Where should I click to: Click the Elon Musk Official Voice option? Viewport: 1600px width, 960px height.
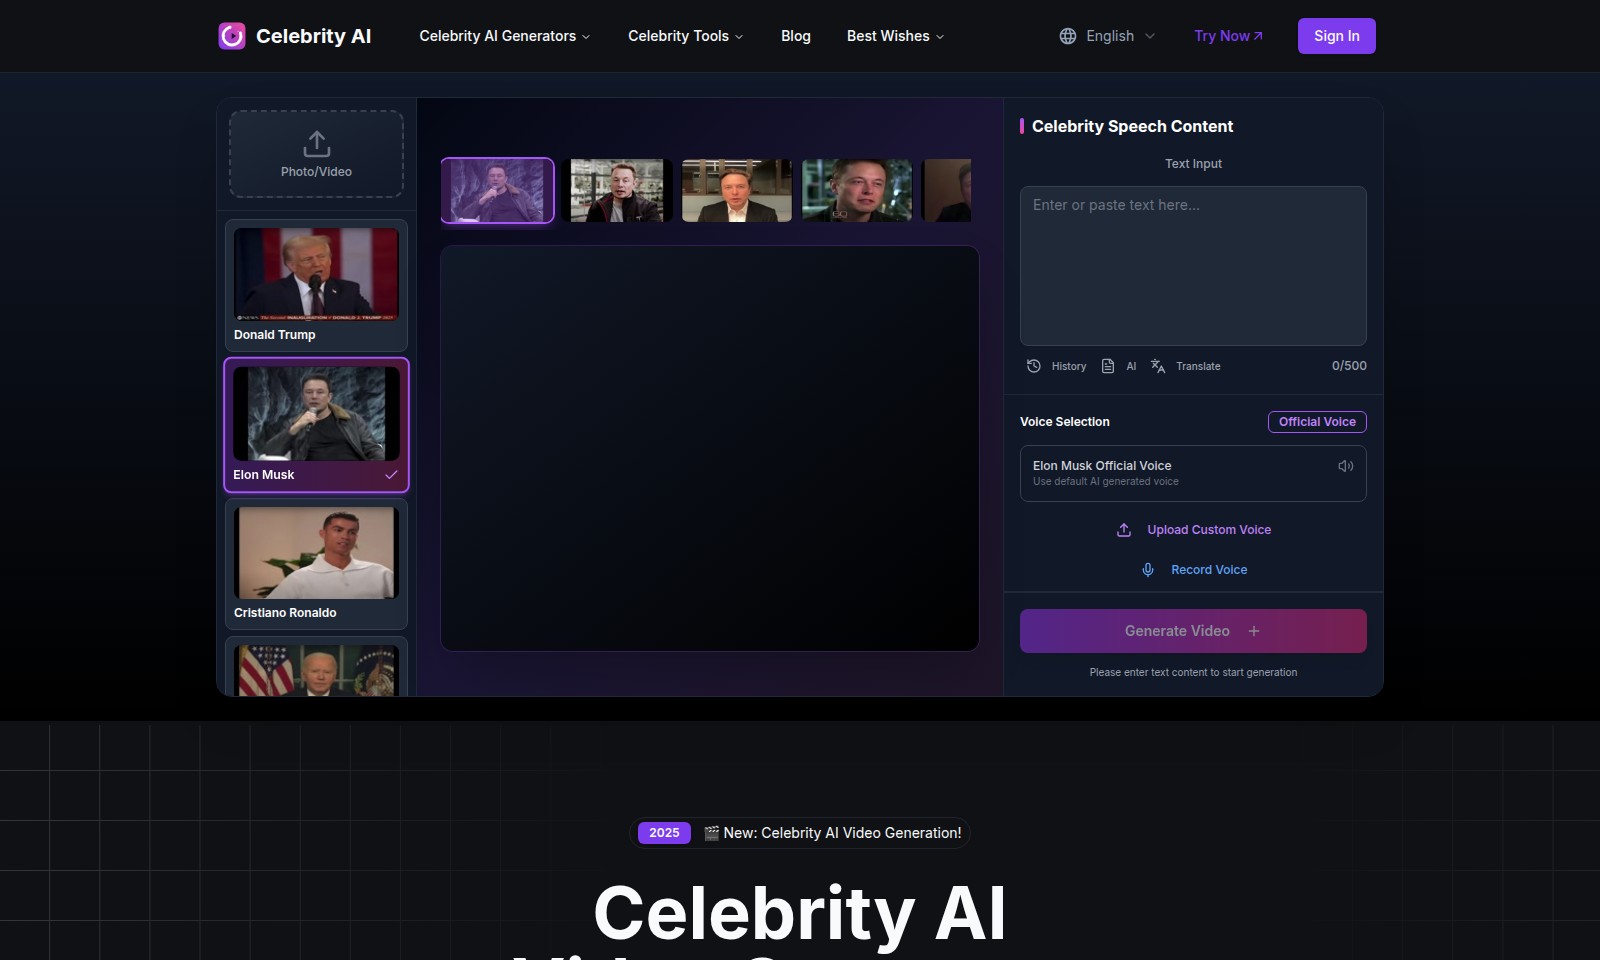pos(1193,473)
